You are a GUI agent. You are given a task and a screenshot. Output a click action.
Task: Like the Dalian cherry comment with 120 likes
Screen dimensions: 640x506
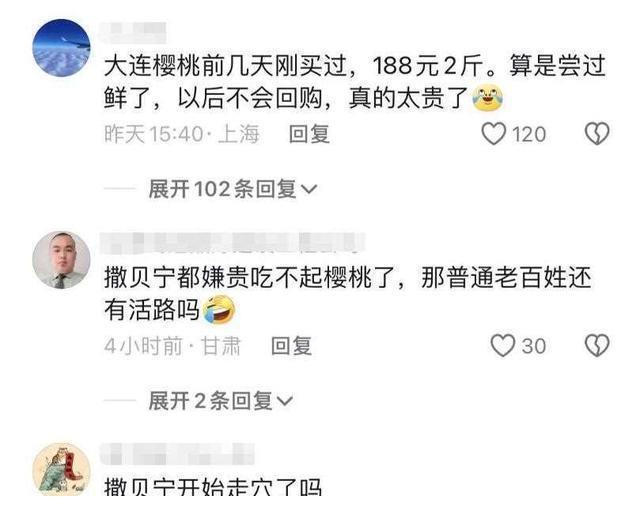pyautogui.click(x=494, y=134)
